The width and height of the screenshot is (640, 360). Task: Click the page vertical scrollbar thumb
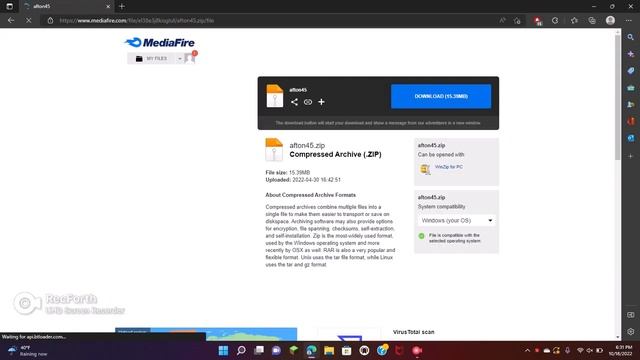point(618,98)
